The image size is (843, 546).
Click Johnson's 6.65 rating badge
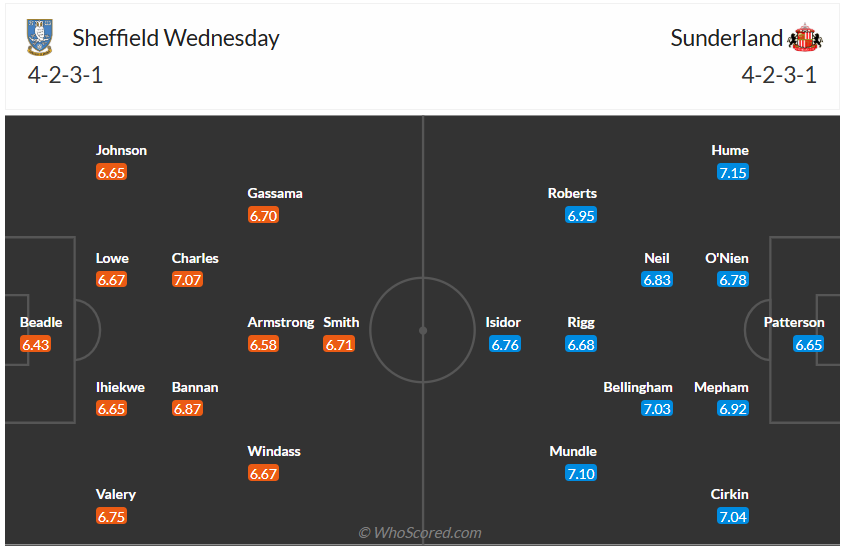pos(111,173)
